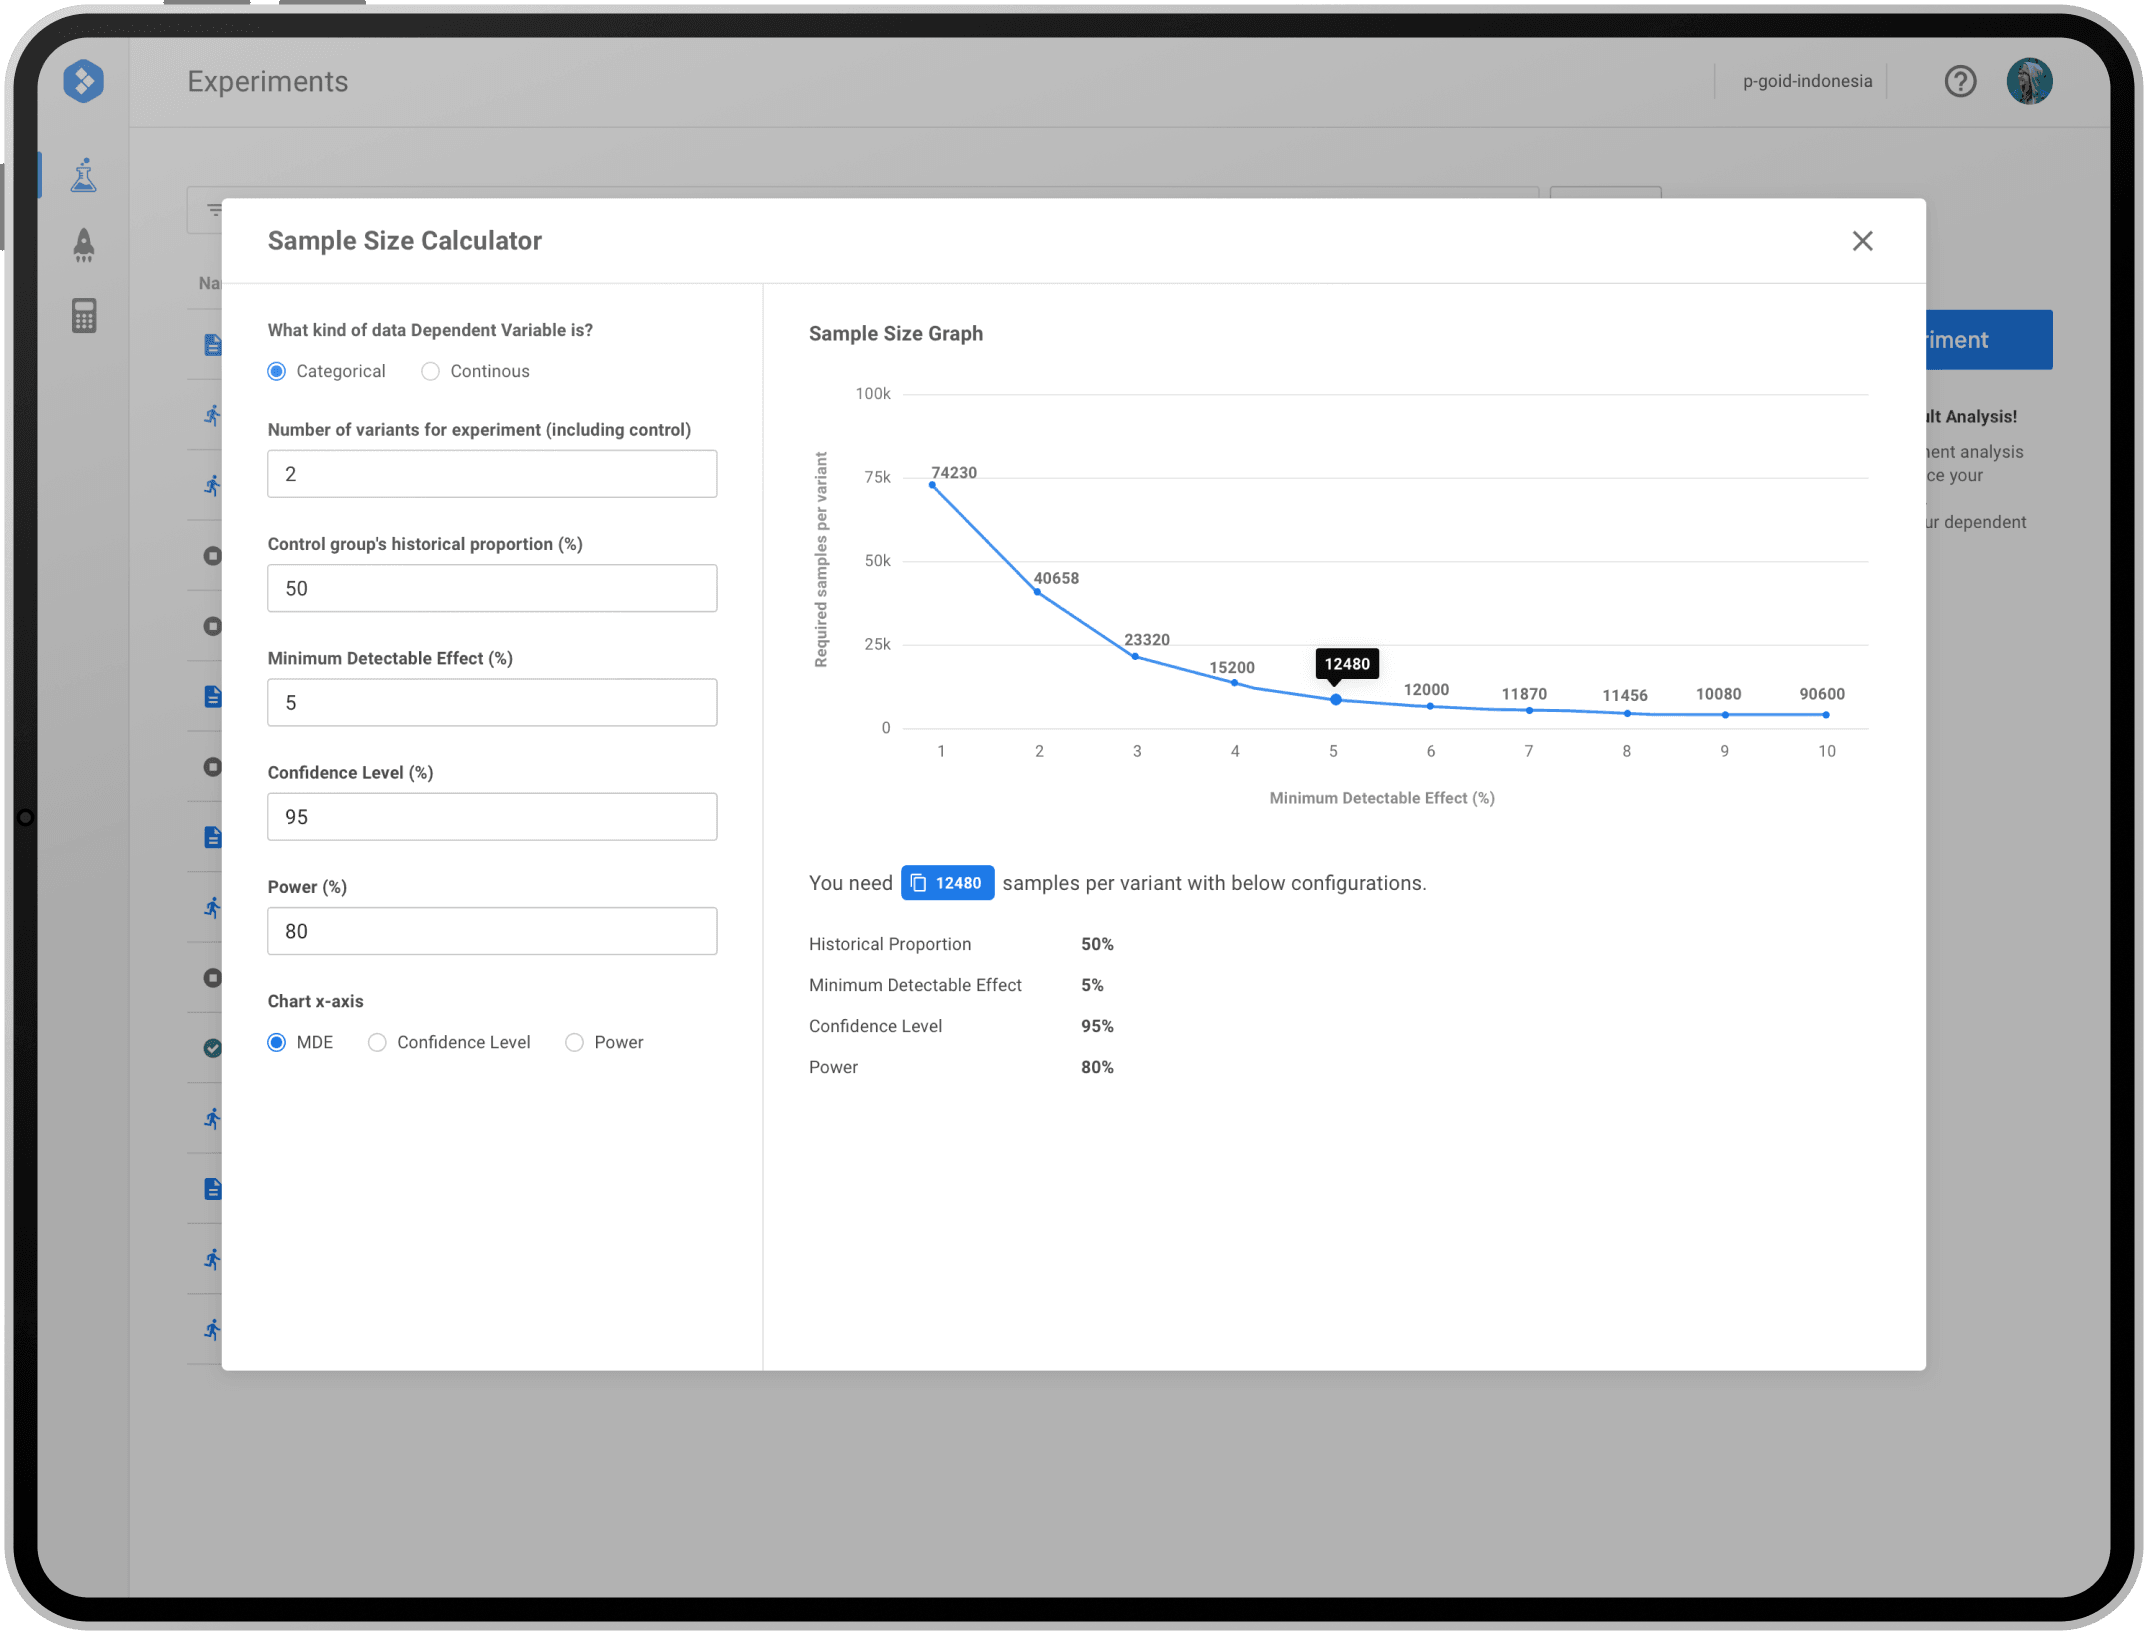Image resolution: width=2144 pixels, height=1631 pixels.
Task: Open the user avatar menu
Action: [x=2029, y=81]
